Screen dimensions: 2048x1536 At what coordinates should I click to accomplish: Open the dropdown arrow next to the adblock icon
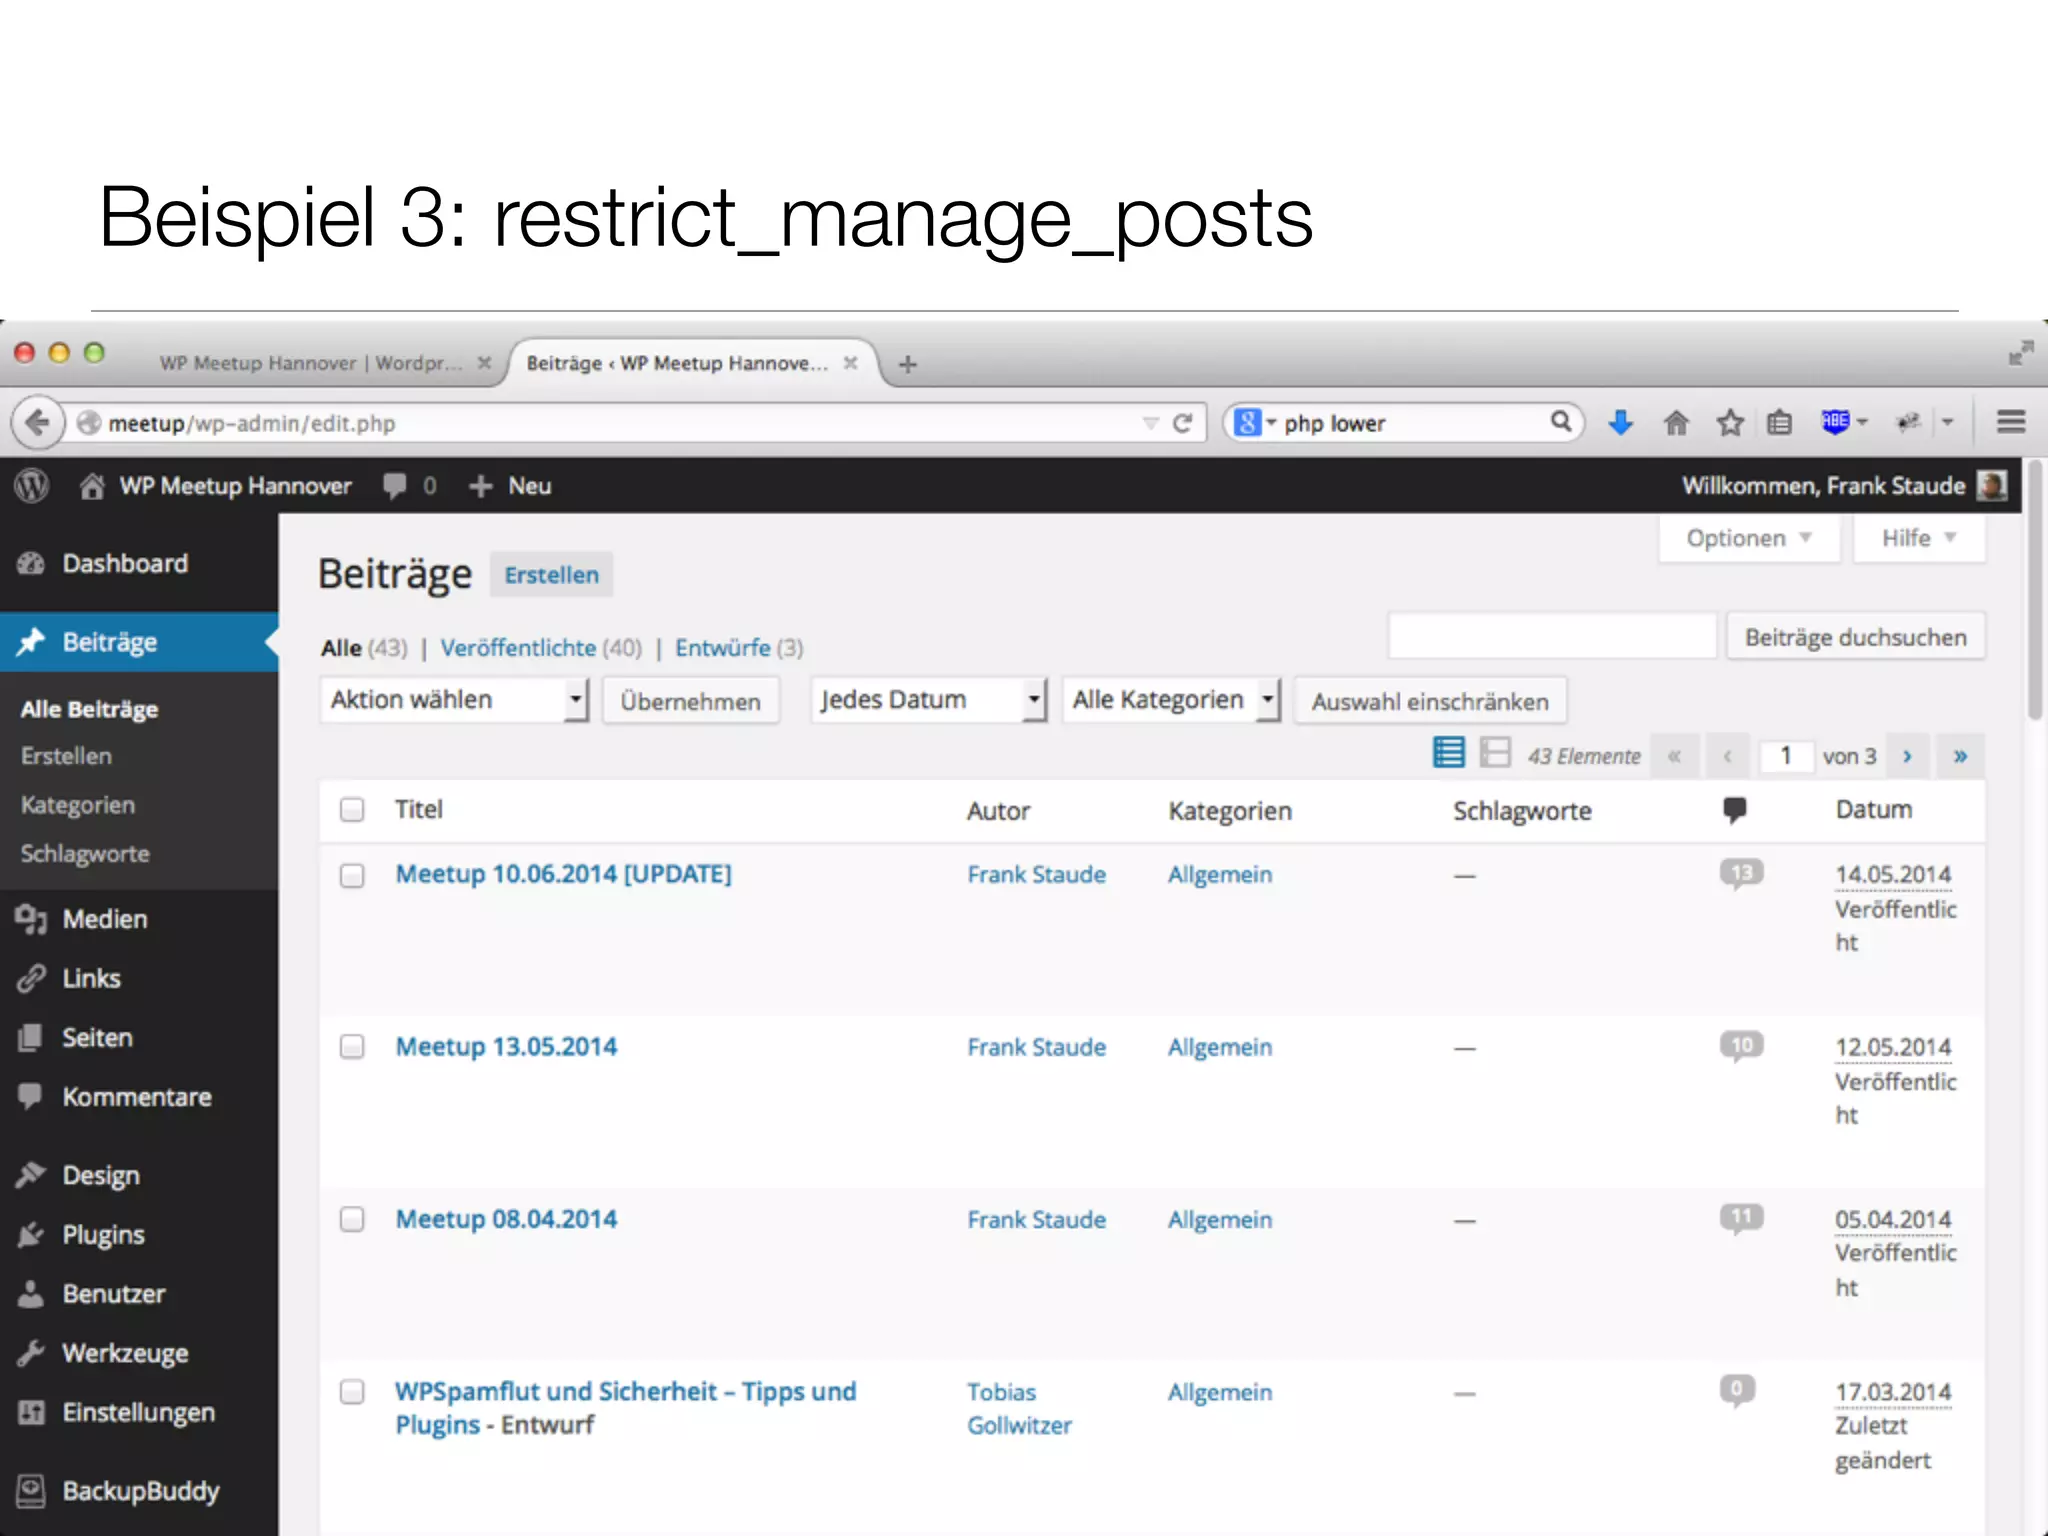[x=1862, y=422]
